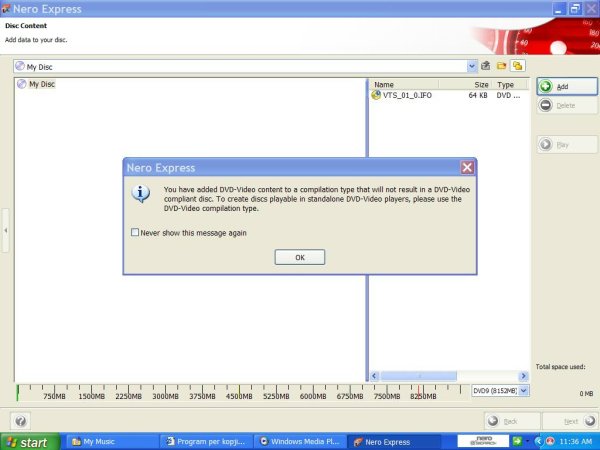This screenshot has height=450, width=600.
Task: Click the taskbar clock 11:36 AM
Action: (576, 442)
